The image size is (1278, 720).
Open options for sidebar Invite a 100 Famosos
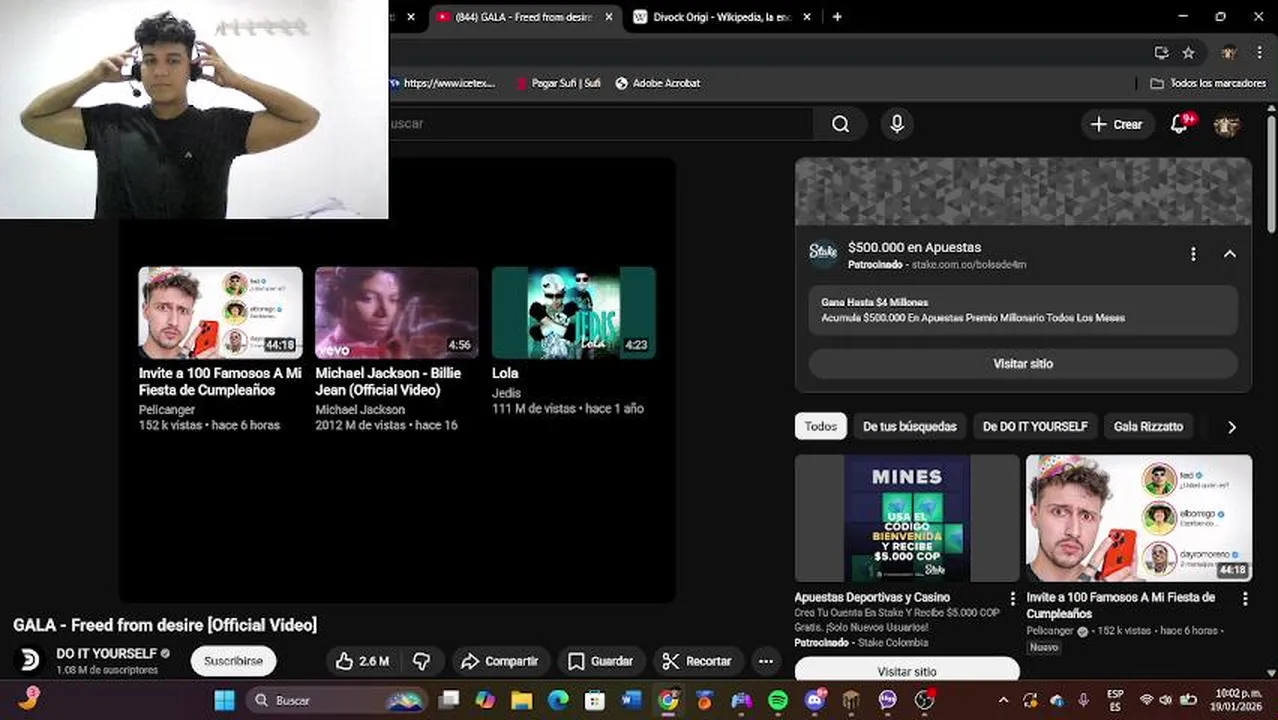1245,599
